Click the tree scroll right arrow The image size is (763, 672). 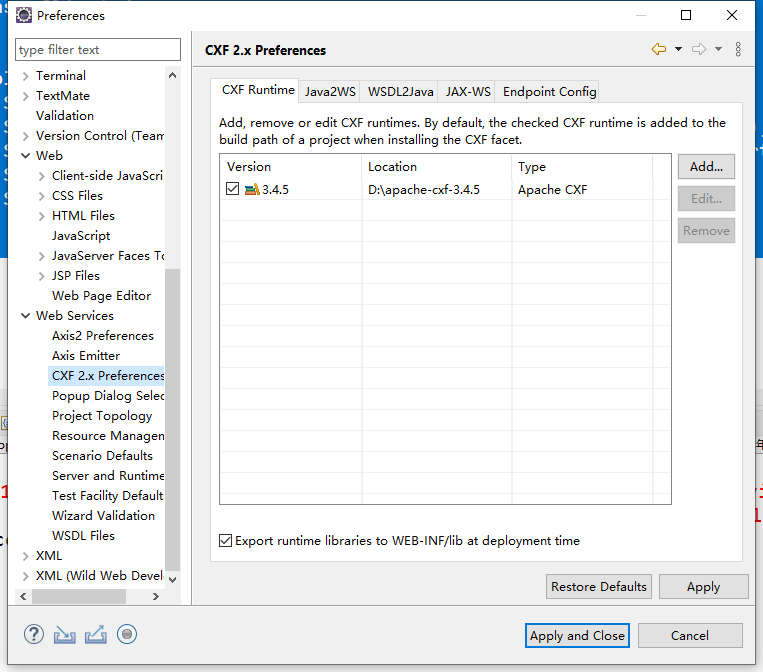pos(156,596)
